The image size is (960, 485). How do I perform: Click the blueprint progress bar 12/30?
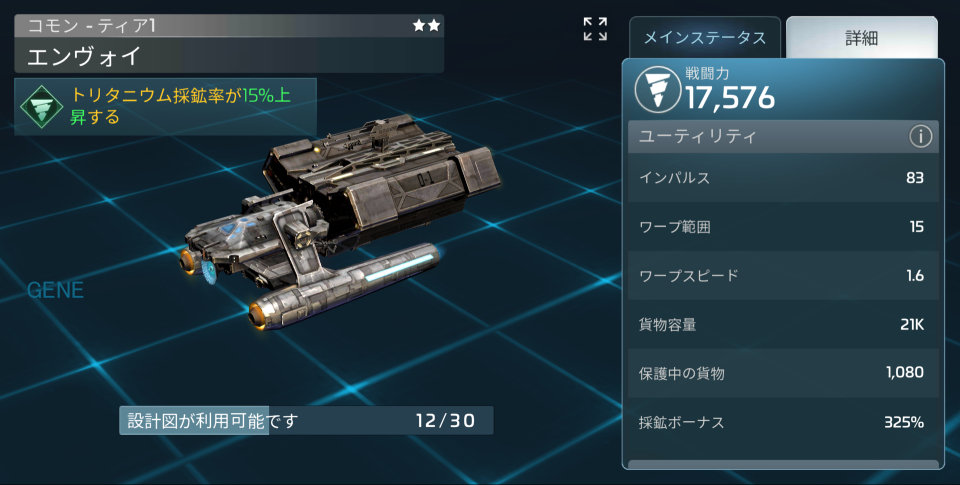click(x=306, y=421)
